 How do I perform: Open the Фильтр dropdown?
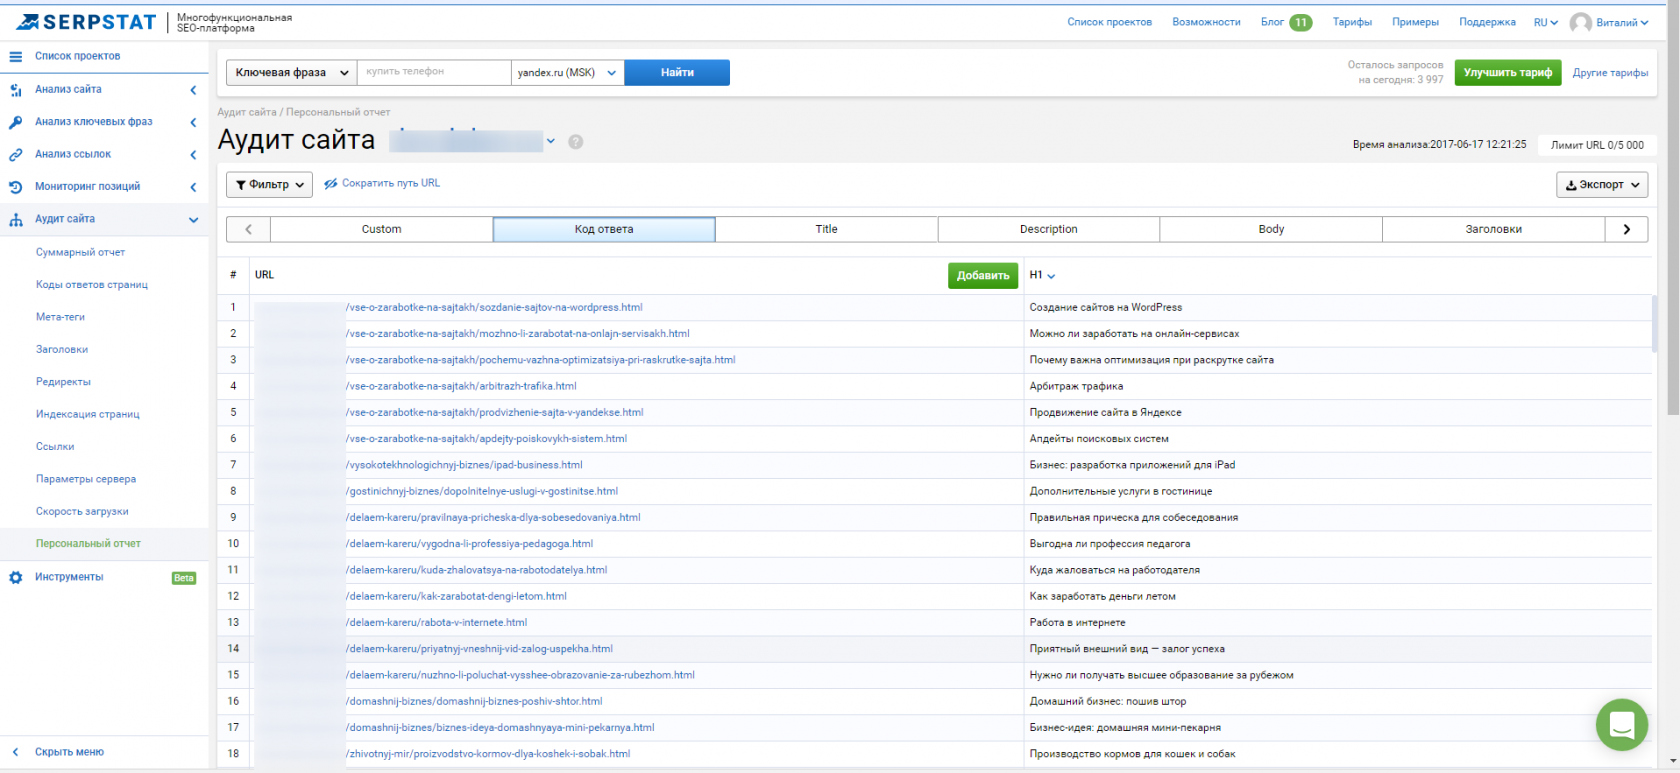(270, 185)
